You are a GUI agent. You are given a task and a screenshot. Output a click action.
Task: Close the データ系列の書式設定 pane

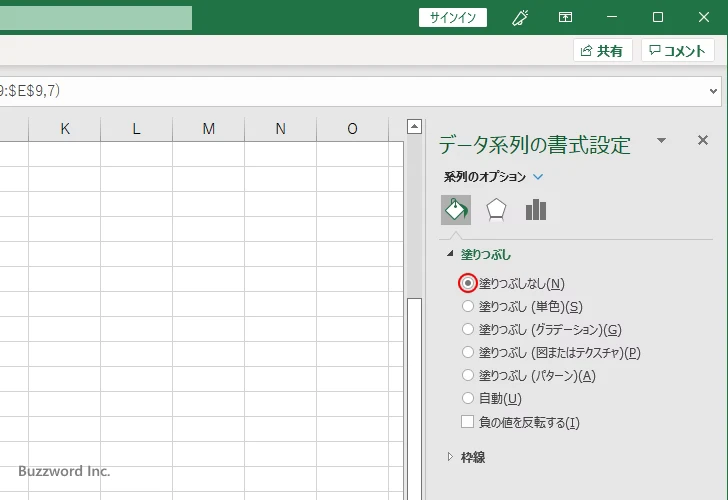(703, 140)
